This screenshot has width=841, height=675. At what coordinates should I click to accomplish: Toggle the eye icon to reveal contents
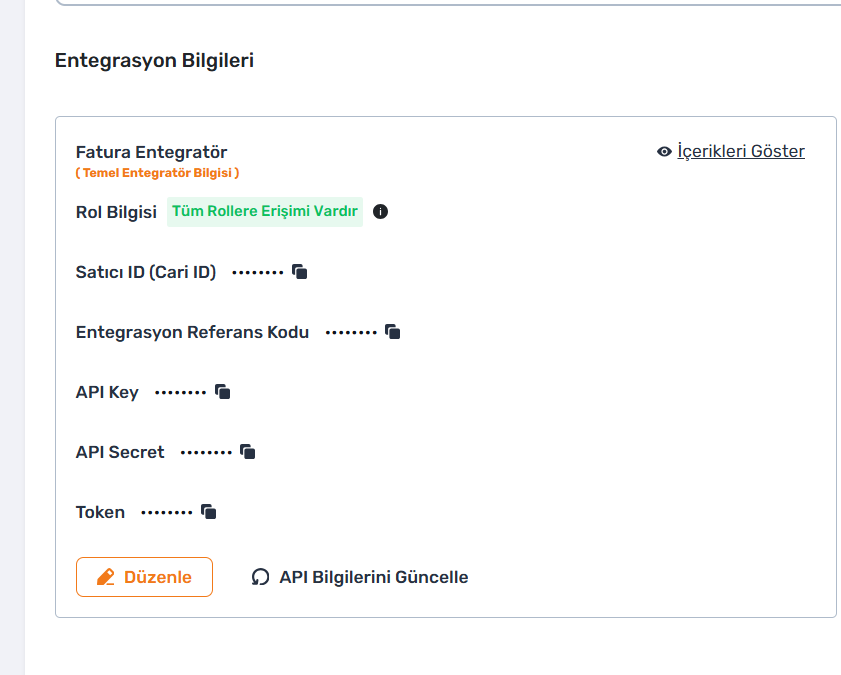pyautogui.click(x=664, y=152)
